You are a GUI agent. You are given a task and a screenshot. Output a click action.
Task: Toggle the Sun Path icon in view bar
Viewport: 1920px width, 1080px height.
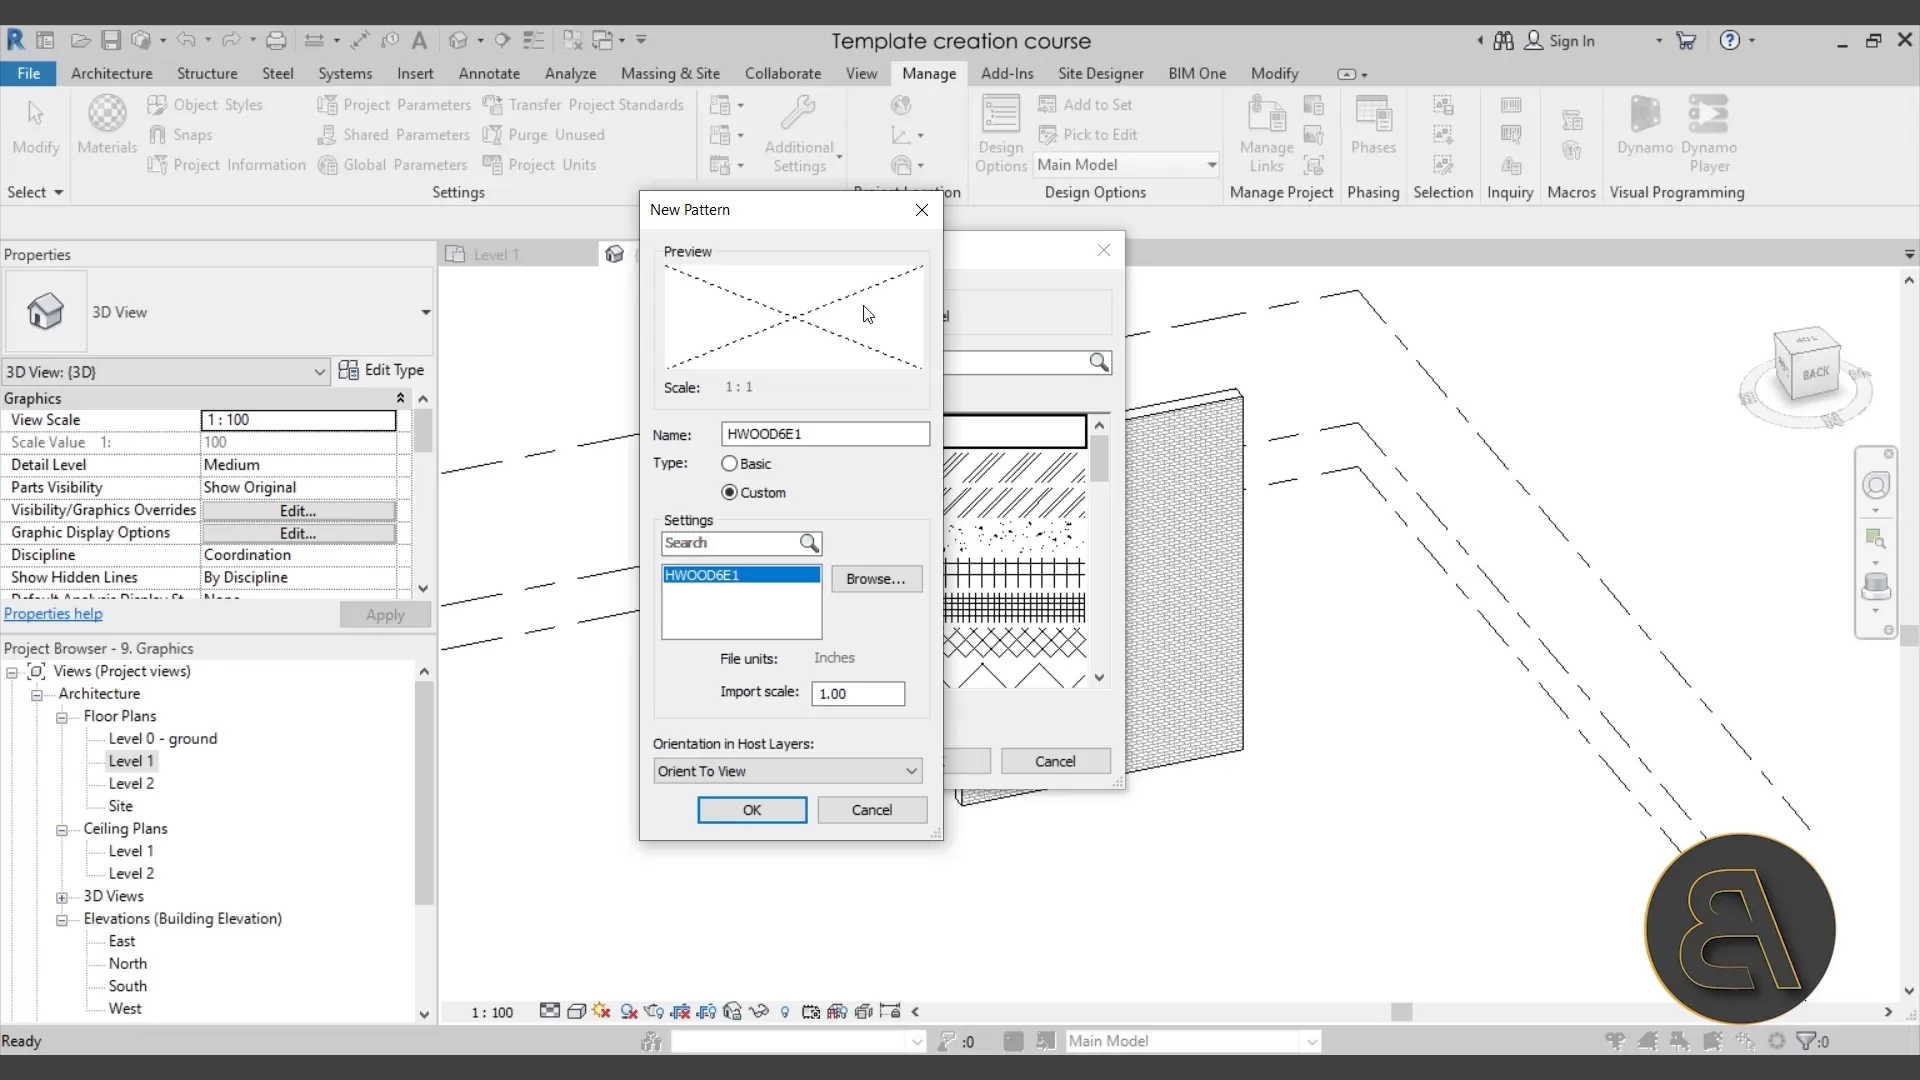coord(602,1012)
